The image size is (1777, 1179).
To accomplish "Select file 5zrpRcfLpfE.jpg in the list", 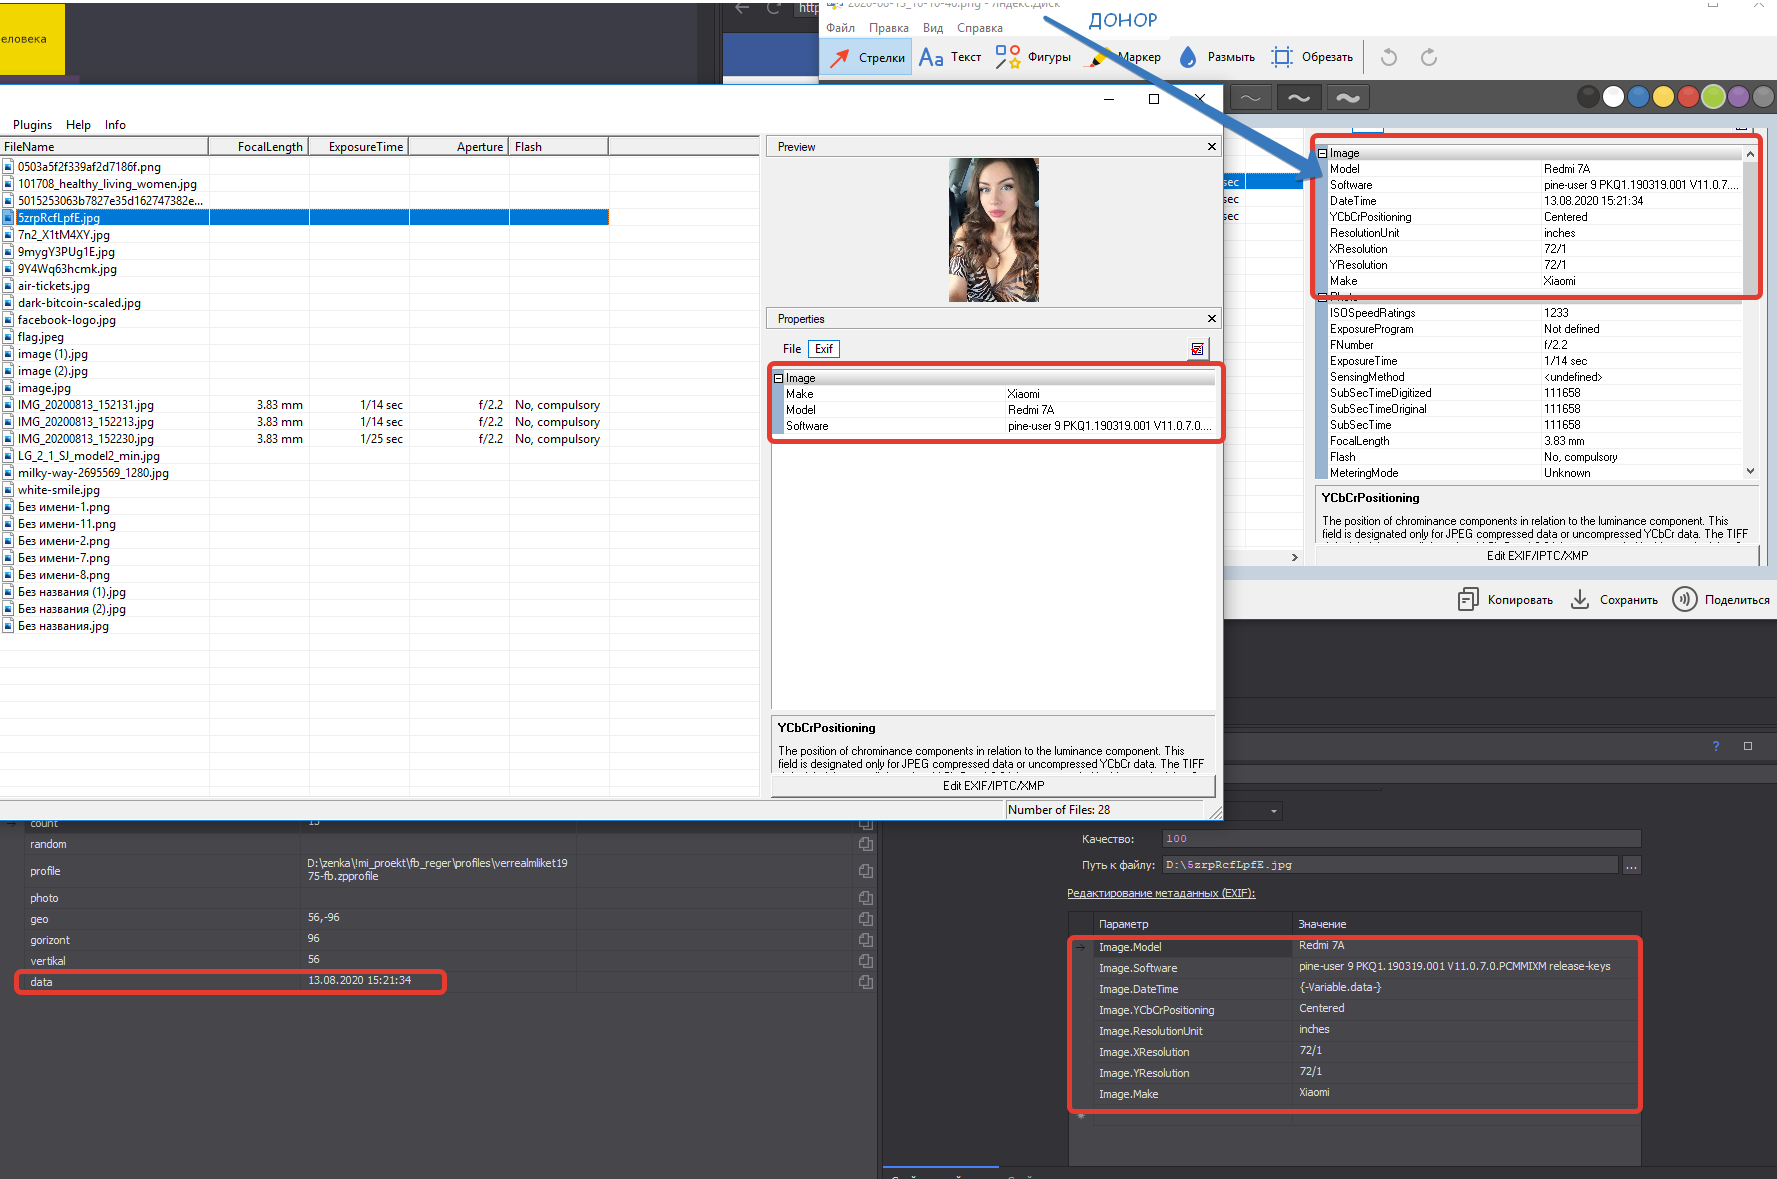I will coord(59,218).
